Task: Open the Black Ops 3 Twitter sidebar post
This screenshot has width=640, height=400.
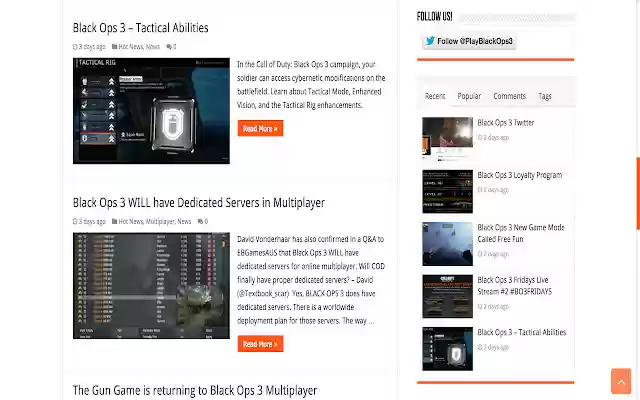Action: click(x=506, y=123)
